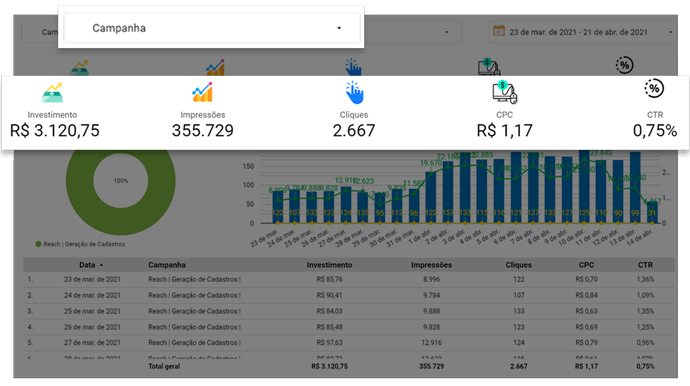Click CPC cell R$ 0,84

pyautogui.click(x=586, y=295)
